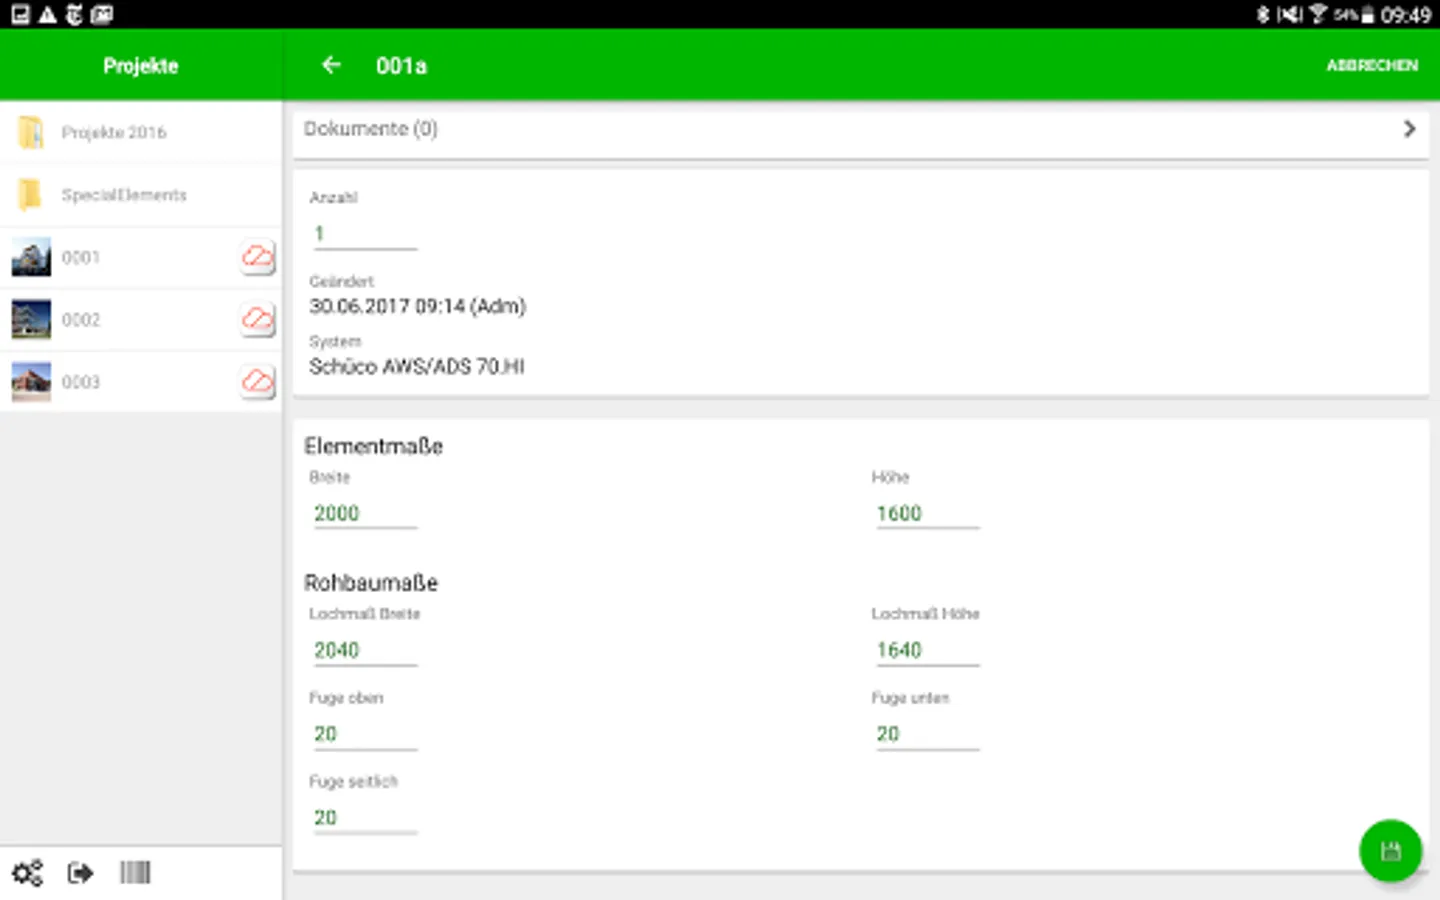
Task: Select project 0003 in the list
Action: (141, 381)
